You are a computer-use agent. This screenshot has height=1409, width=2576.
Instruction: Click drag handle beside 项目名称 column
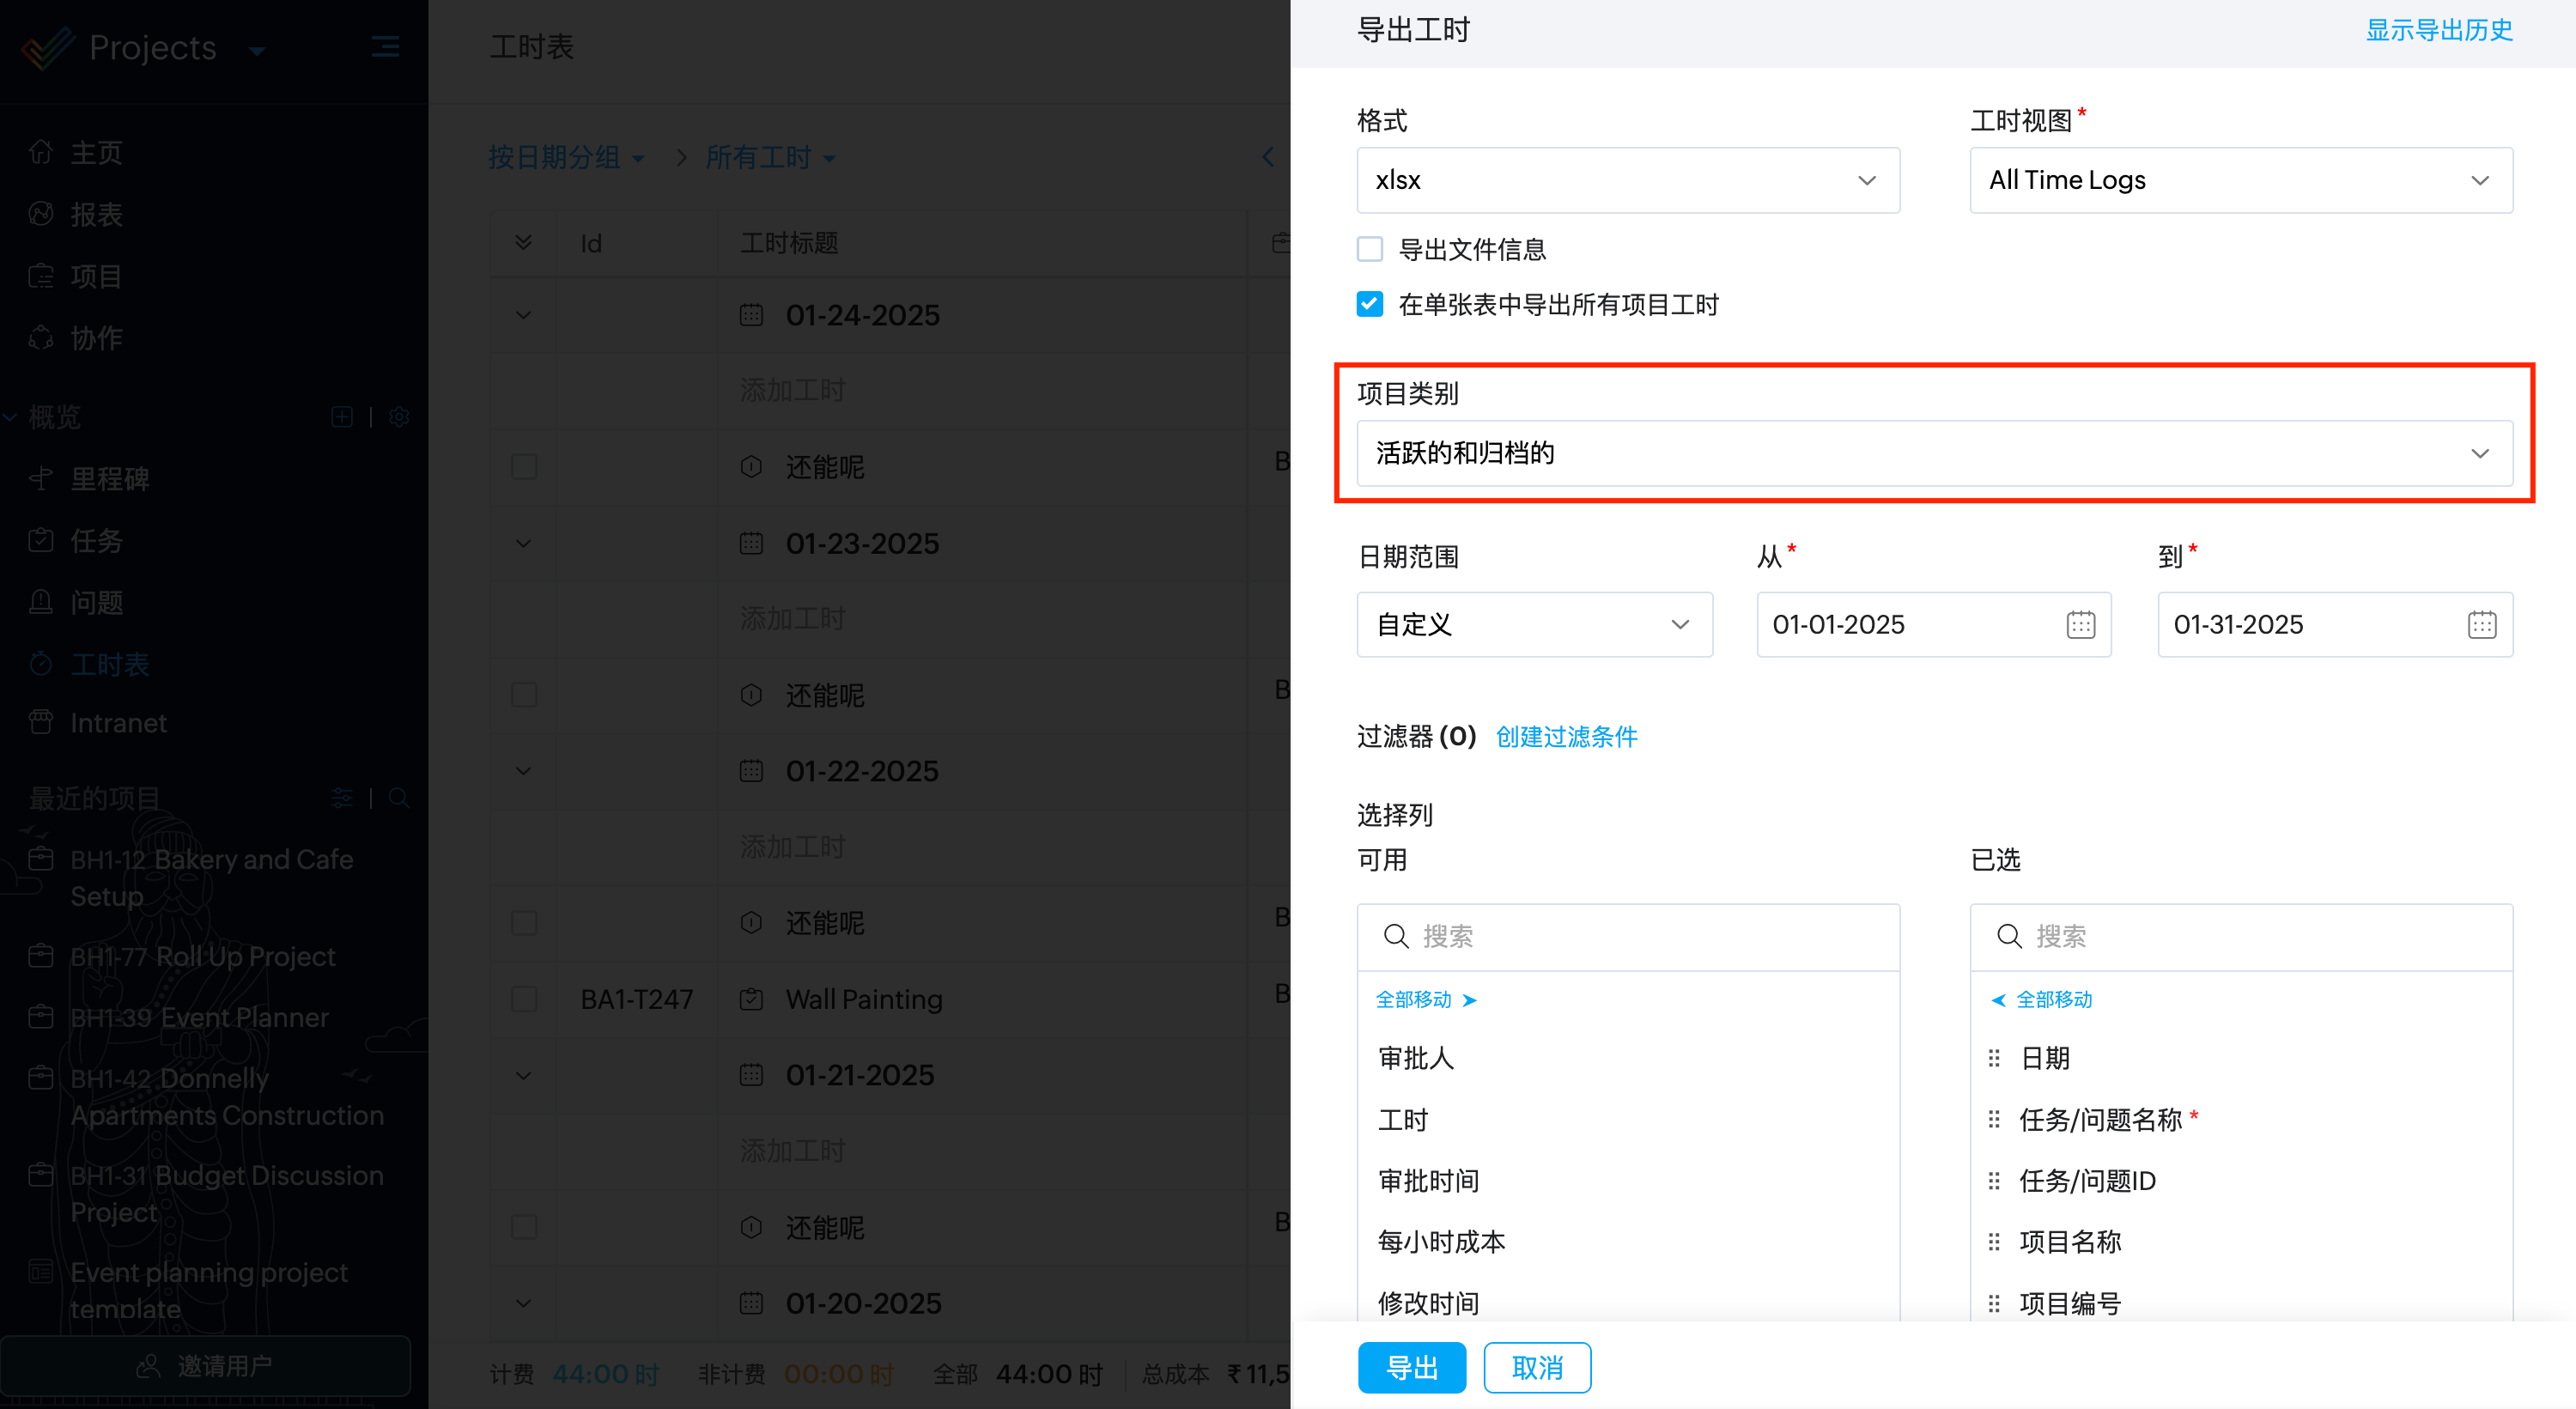1993,1242
